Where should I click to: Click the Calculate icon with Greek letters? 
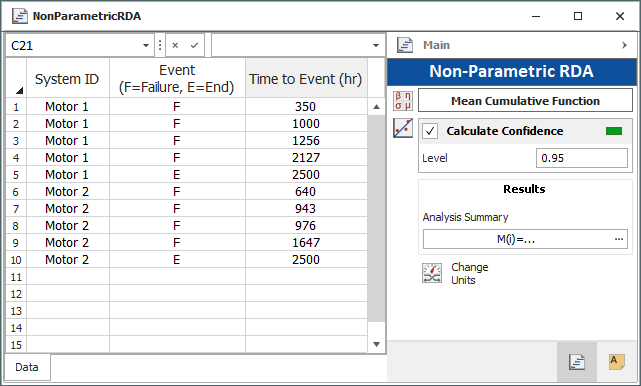pyautogui.click(x=403, y=101)
